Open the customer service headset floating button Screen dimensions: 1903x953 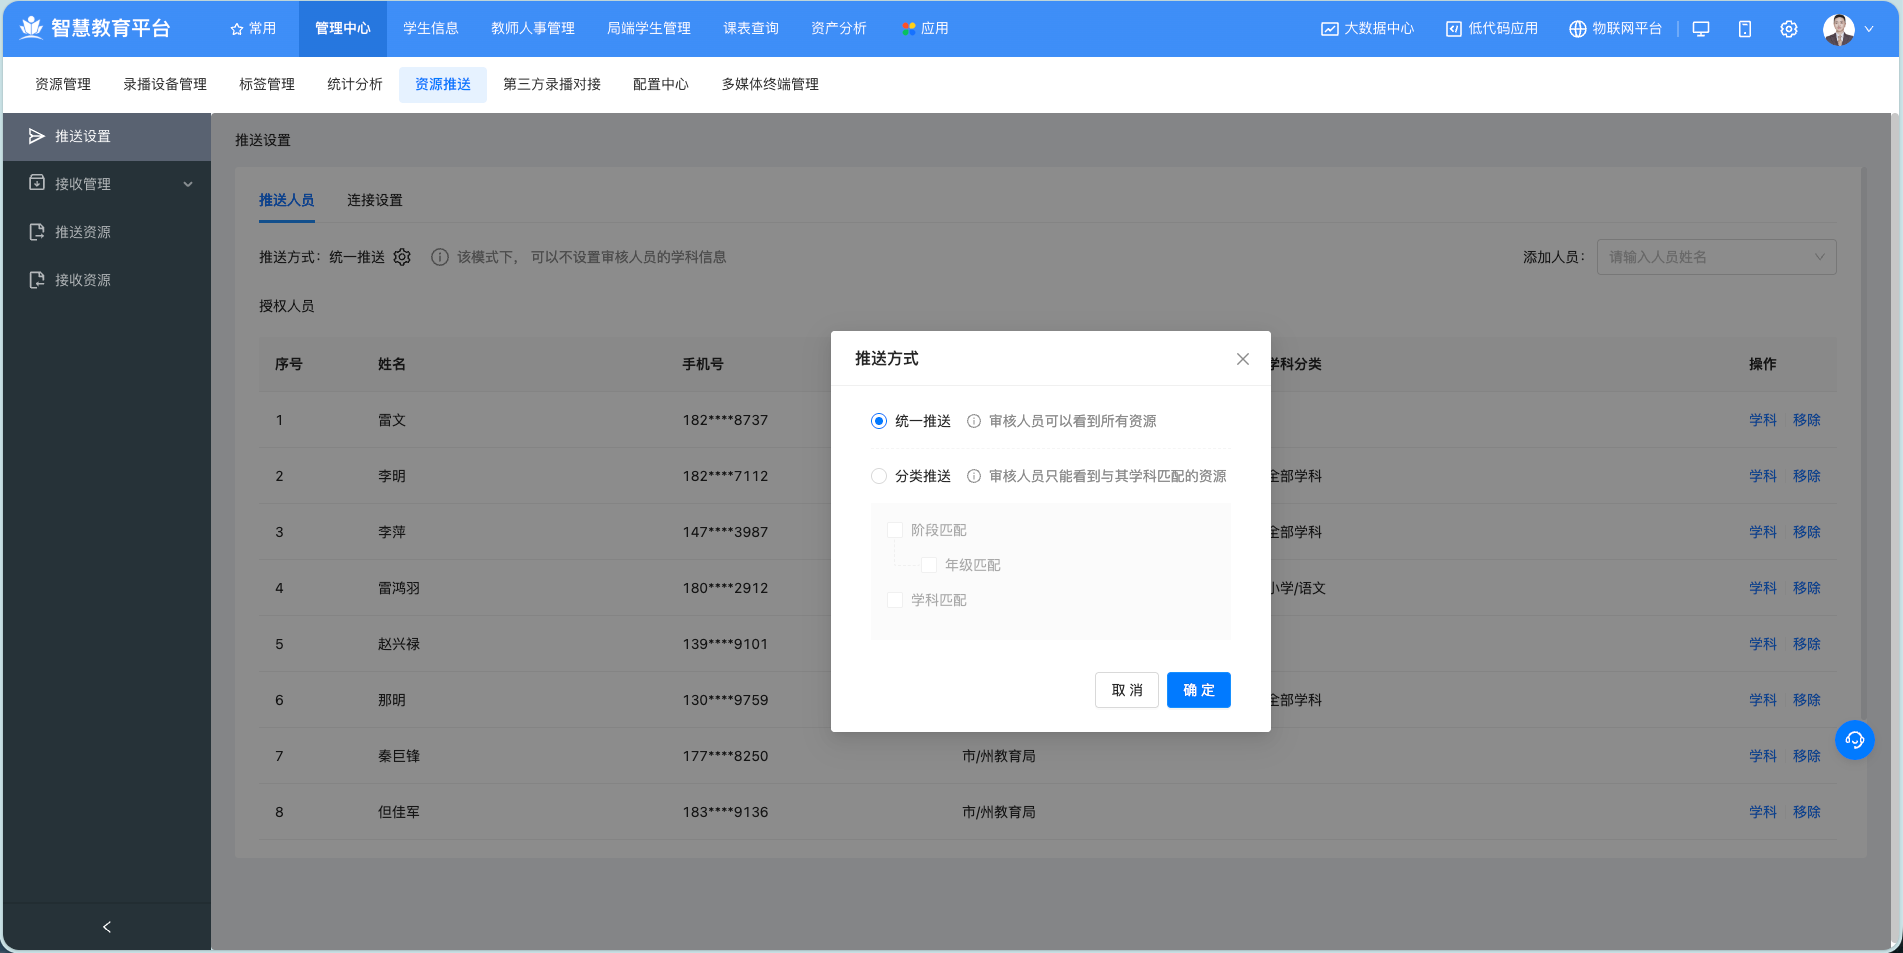1854,740
